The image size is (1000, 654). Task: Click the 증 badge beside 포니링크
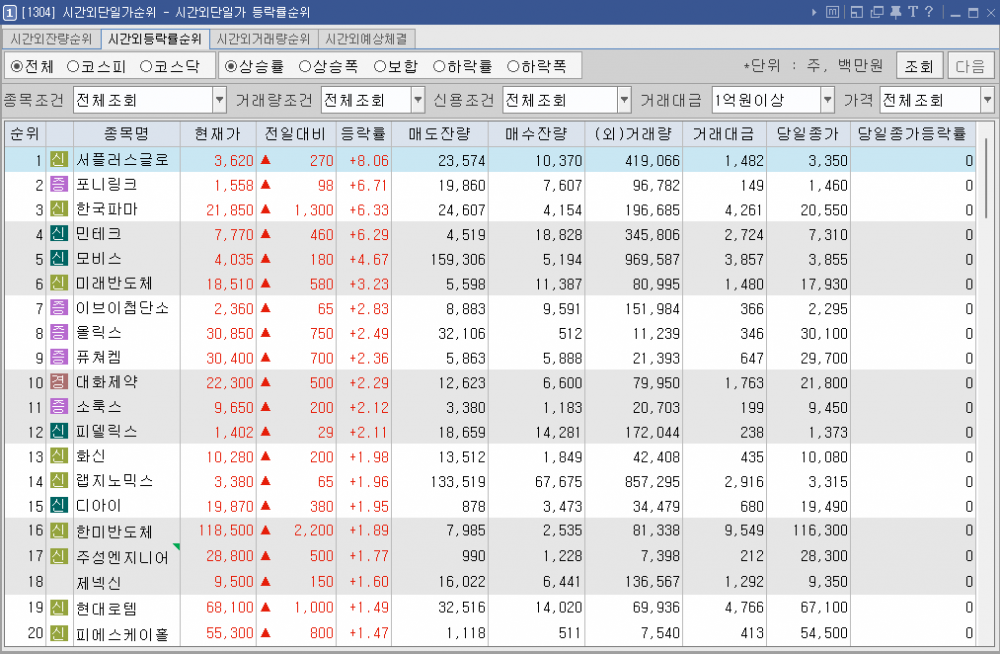[58, 185]
